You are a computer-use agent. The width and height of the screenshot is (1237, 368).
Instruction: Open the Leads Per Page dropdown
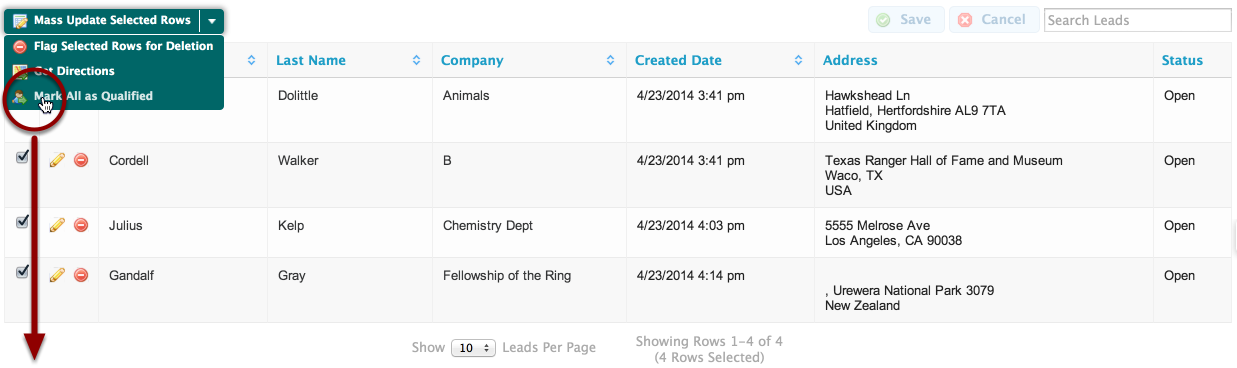pos(474,348)
